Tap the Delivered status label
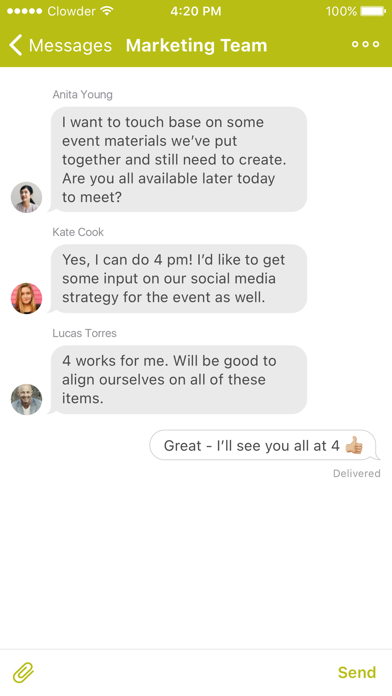Image resolution: width=392 pixels, height=696 pixels. [x=357, y=474]
